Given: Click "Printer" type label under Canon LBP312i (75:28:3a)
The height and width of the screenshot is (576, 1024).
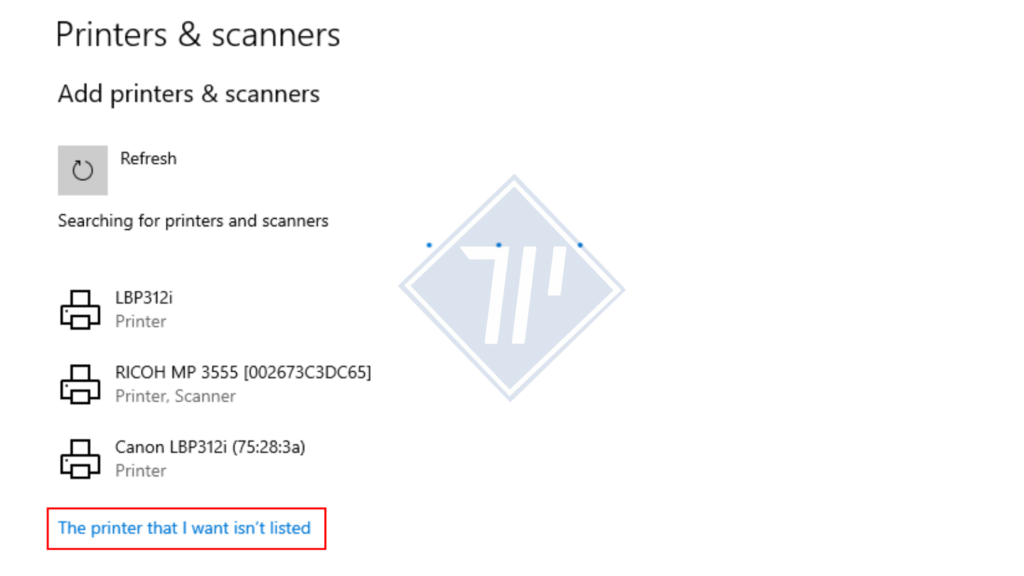Looking at the screenshot, I should coord(140,470).
